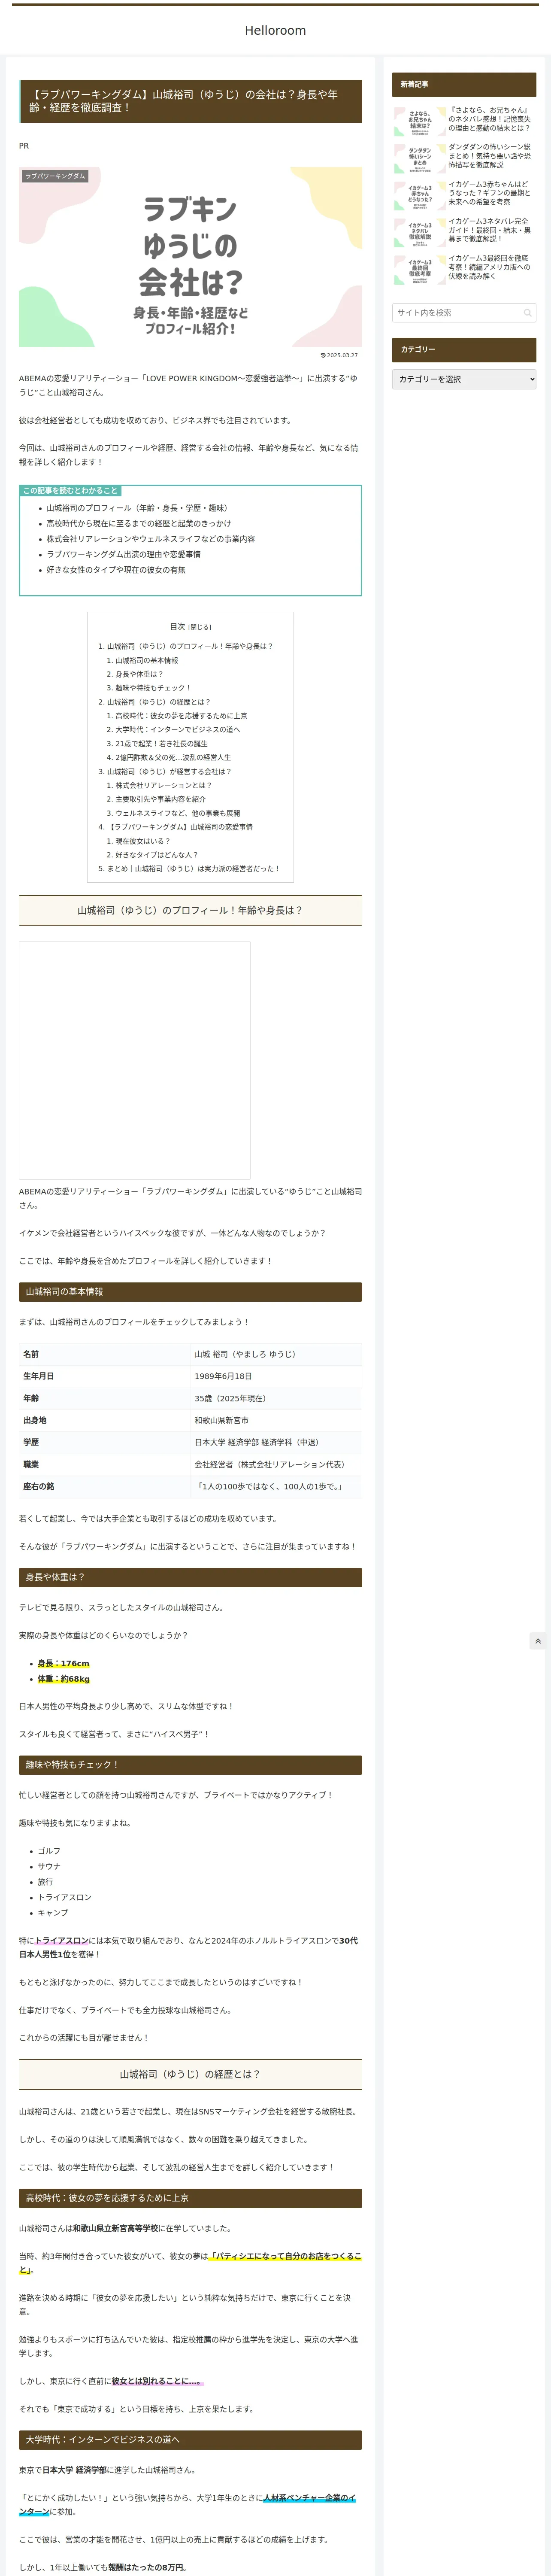Select table cell 会社経営者（株式会社リアレーション代表）

276,1464
